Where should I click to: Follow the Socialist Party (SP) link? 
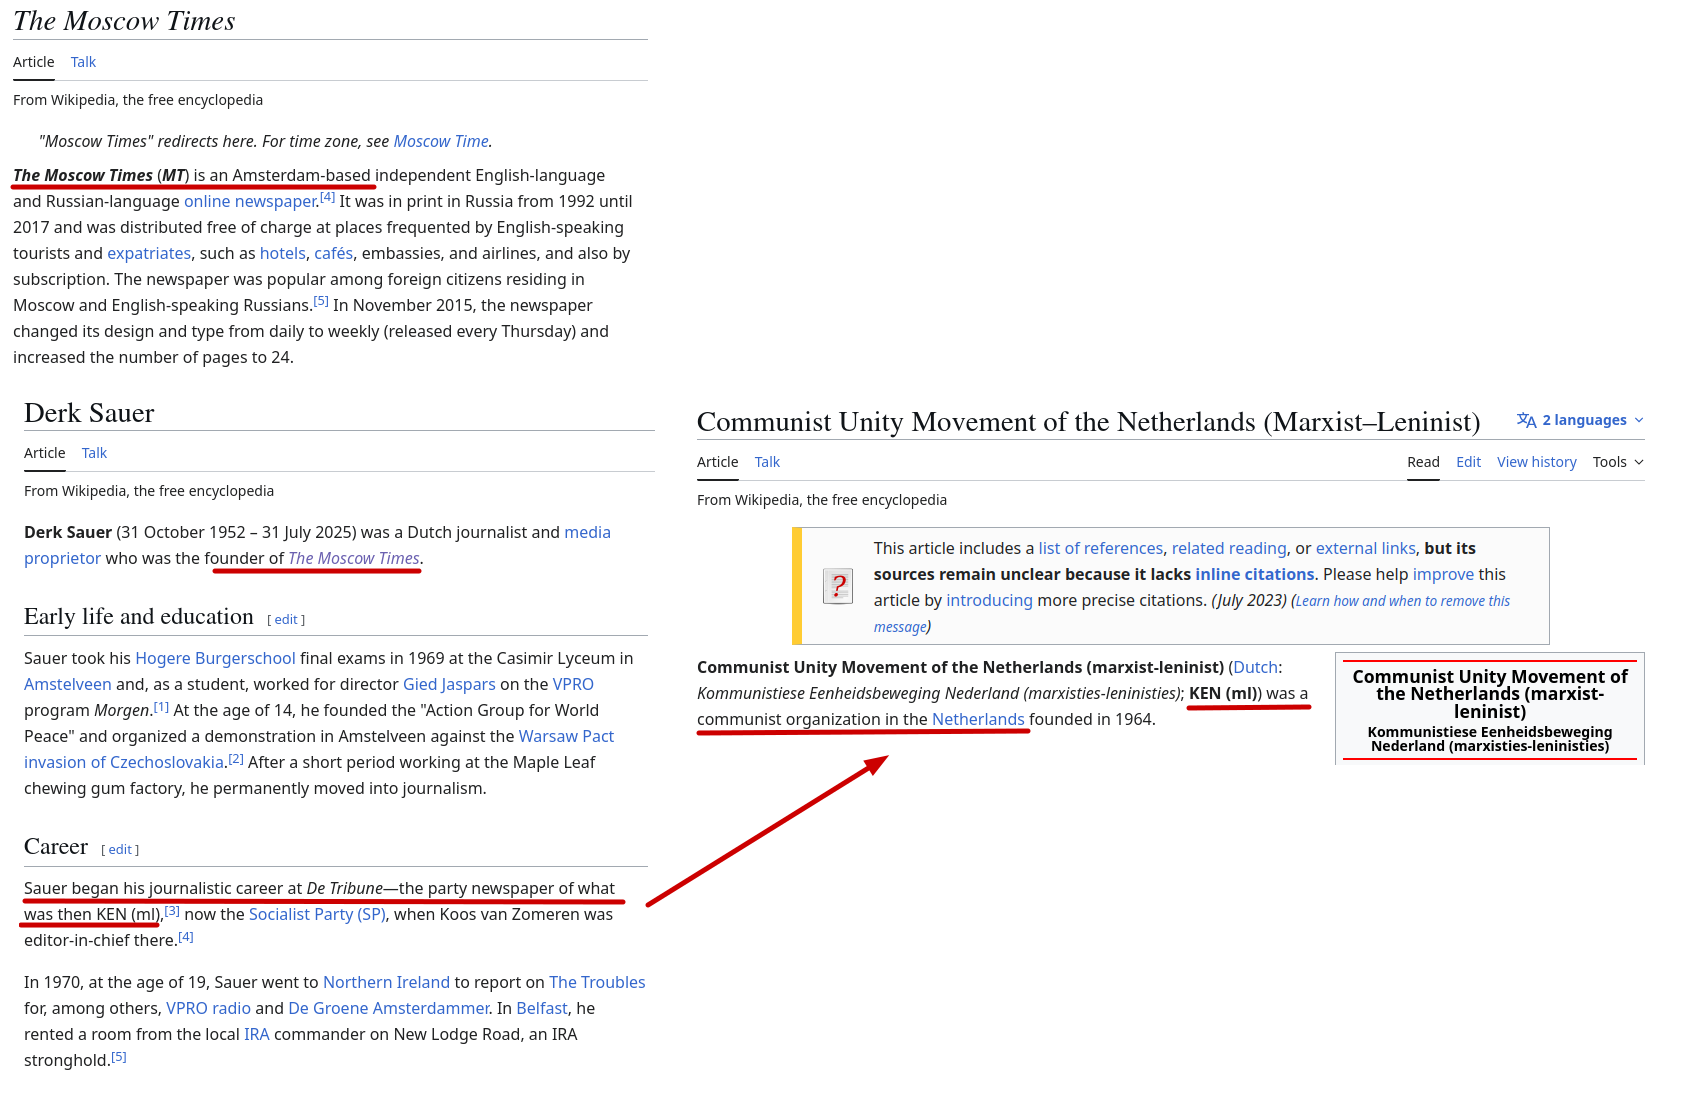(x=317, y=914)
